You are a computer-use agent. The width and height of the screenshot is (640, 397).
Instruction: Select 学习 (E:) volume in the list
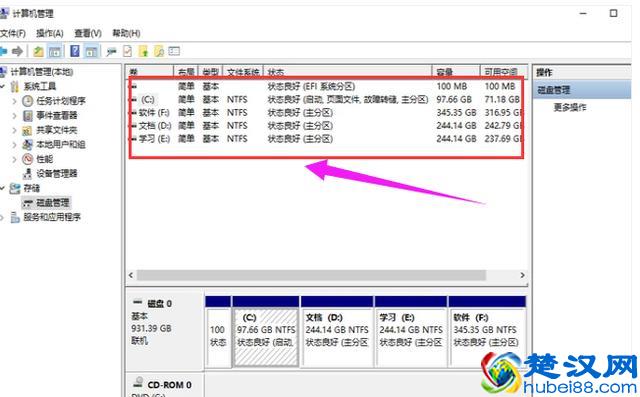coord(154,139)
